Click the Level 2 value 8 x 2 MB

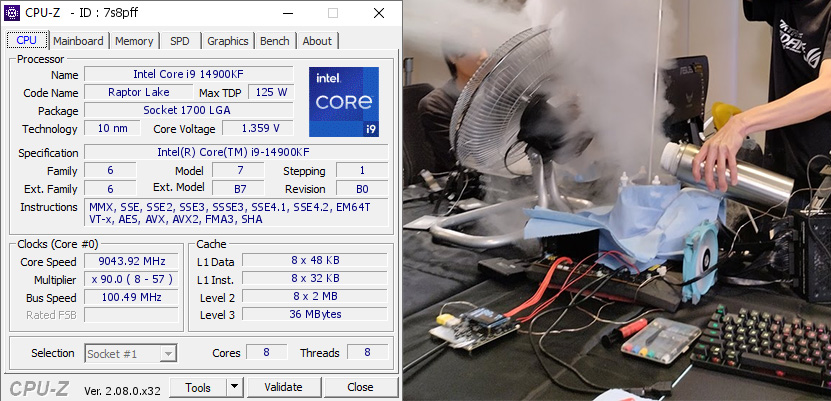[315, 296]
